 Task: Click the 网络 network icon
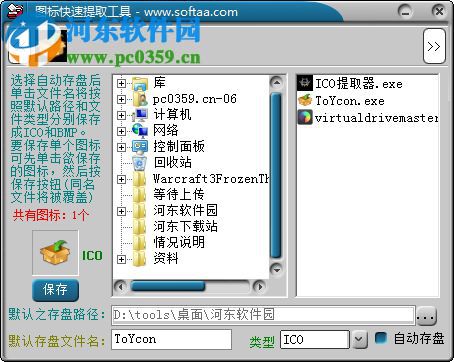pos(140,131)
